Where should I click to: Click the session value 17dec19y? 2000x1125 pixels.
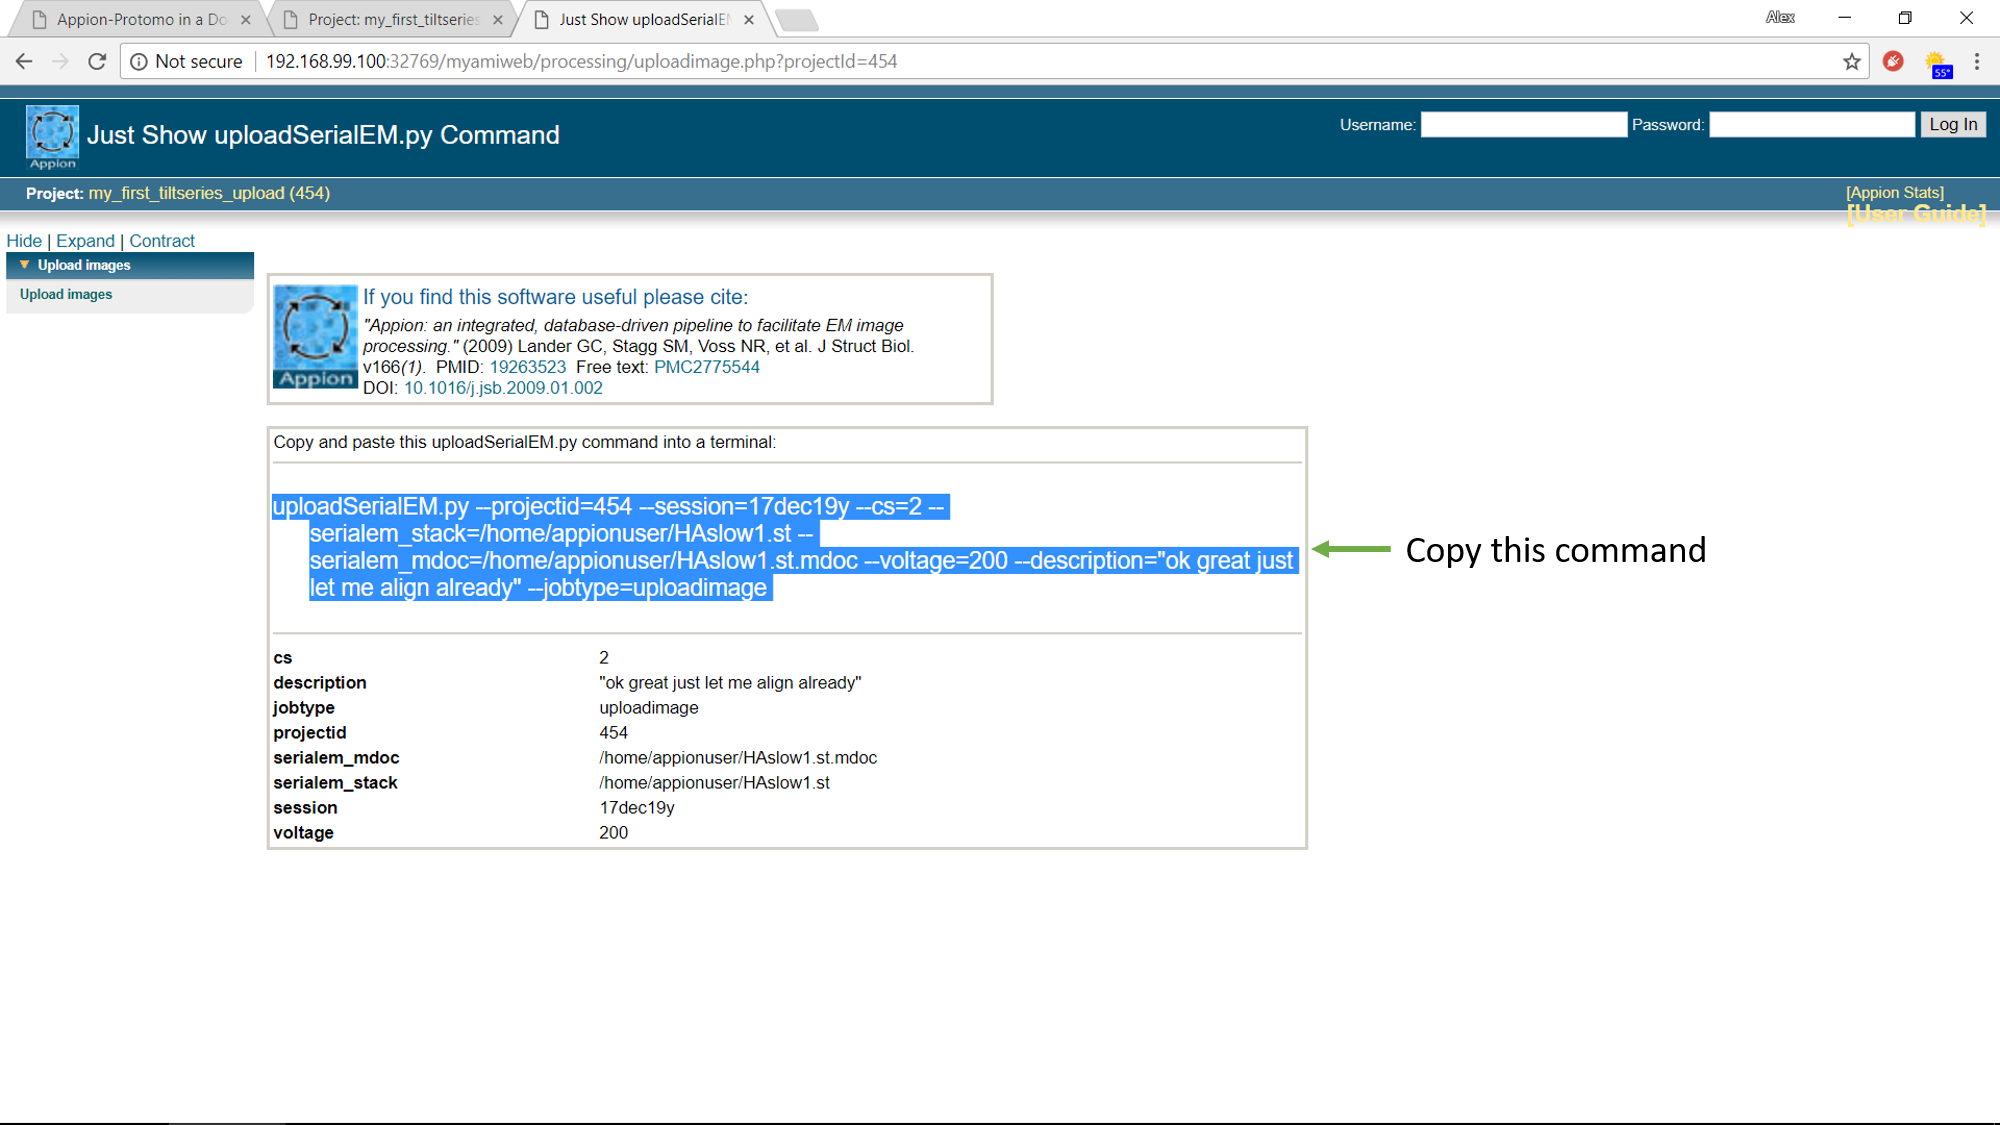(637, 808)
